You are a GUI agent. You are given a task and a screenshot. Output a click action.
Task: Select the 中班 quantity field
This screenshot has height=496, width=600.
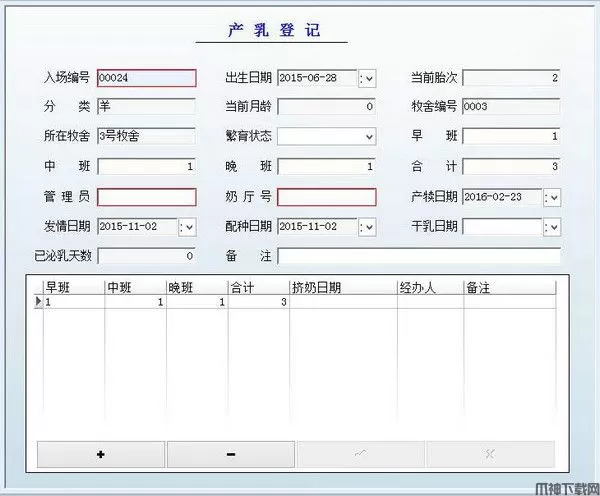tap(146, 167)
